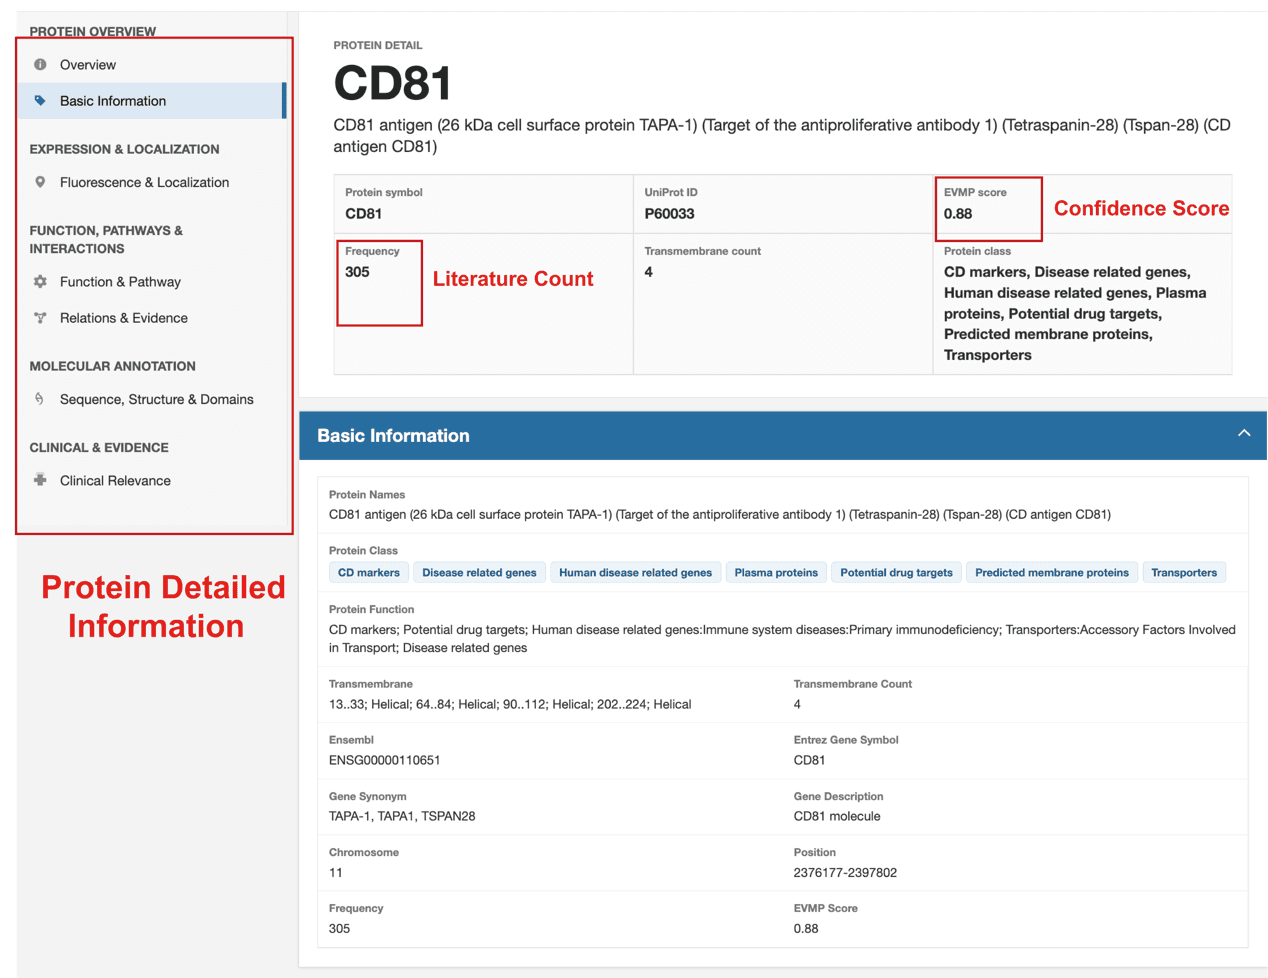The height and width of the screenshot is (978, 1268).
Task: Click the Basic Information tag icon
Action: 40,101
